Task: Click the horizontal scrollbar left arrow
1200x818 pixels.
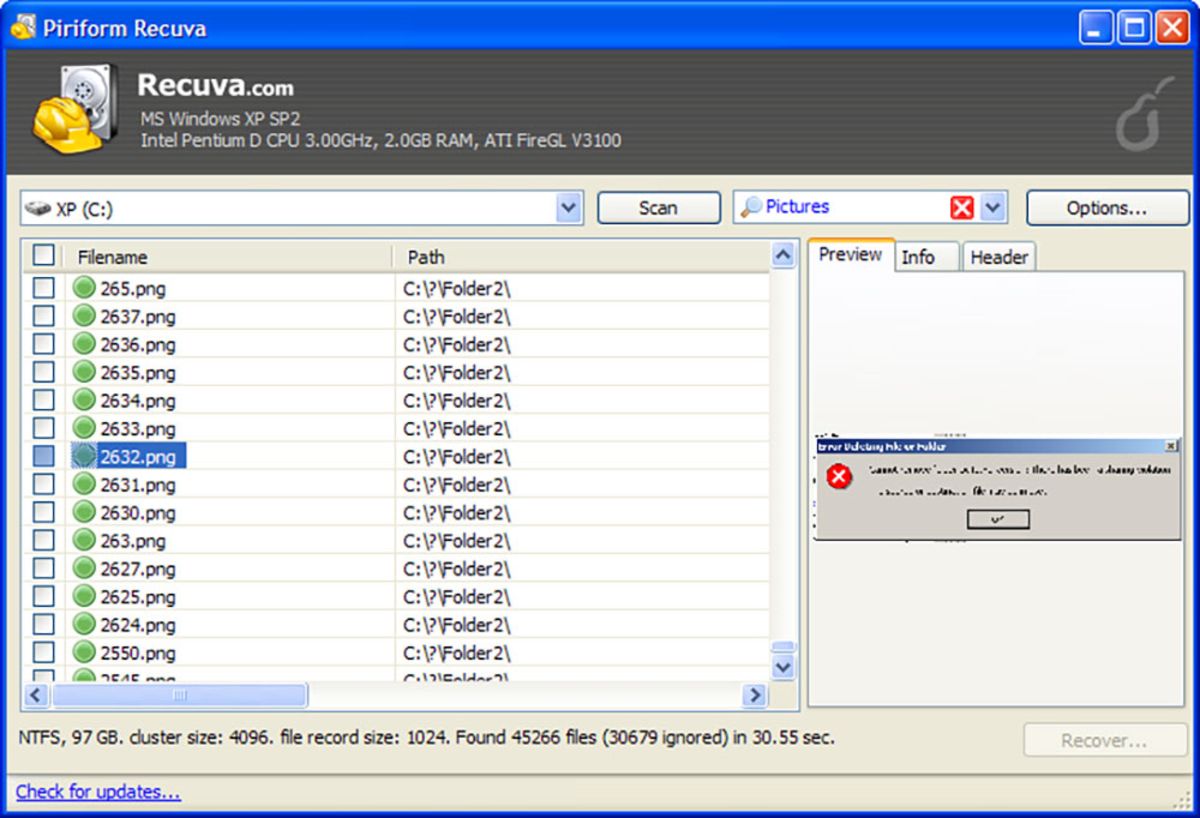Action: [x=36, y=694]
